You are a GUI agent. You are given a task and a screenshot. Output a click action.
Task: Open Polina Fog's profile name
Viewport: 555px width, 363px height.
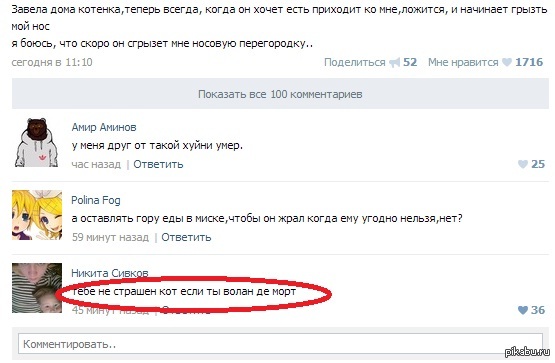[x=96, y=200]
